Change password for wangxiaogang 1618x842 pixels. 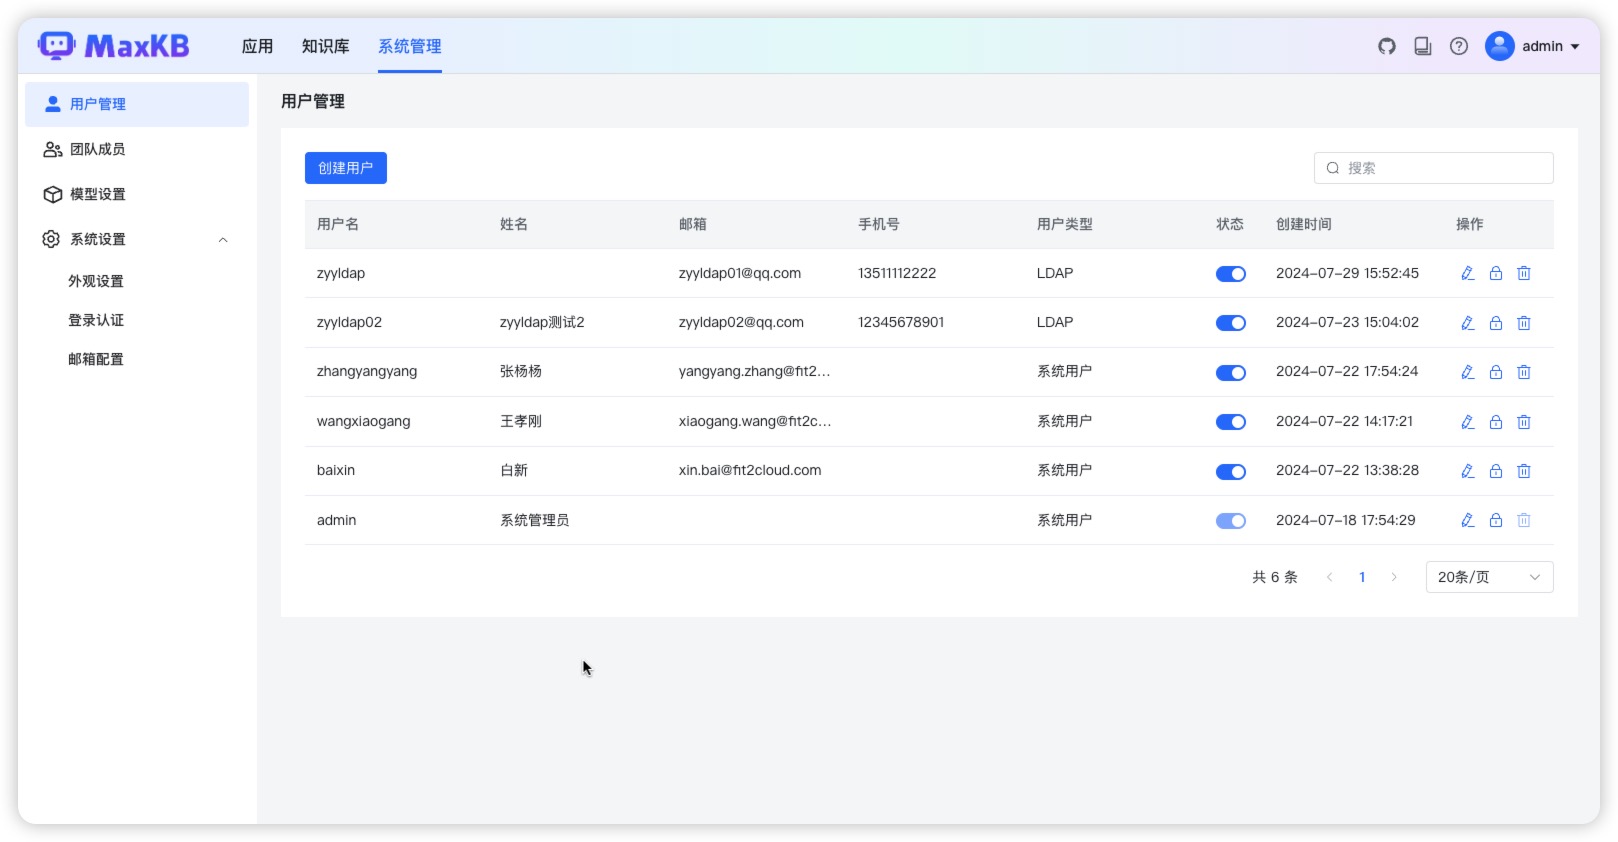click(x=1496, y=422)
